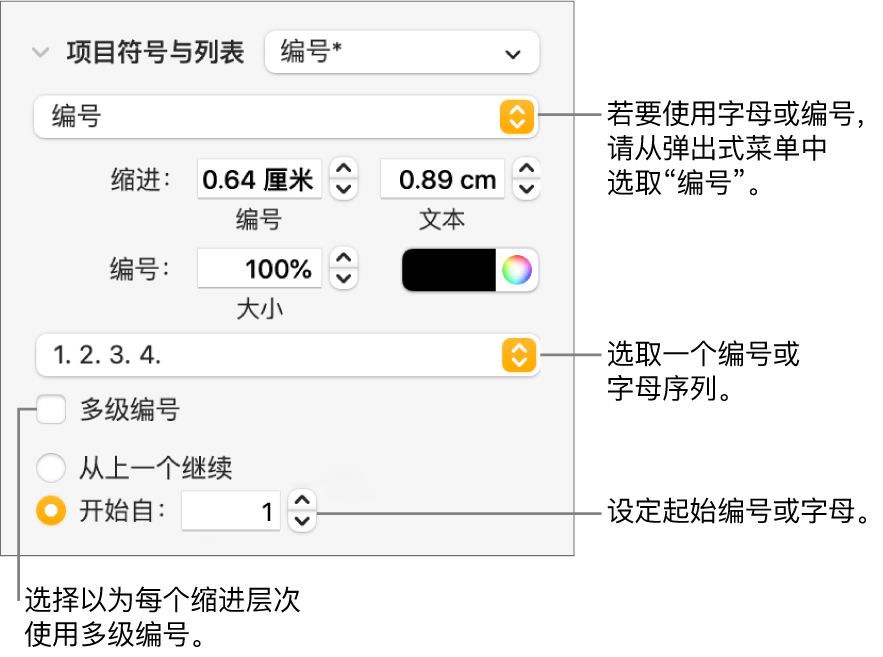Image resolution: width=883 pixels, height=657 pixels.
Task: Decrease number size with down arrow
Action: 344,278
